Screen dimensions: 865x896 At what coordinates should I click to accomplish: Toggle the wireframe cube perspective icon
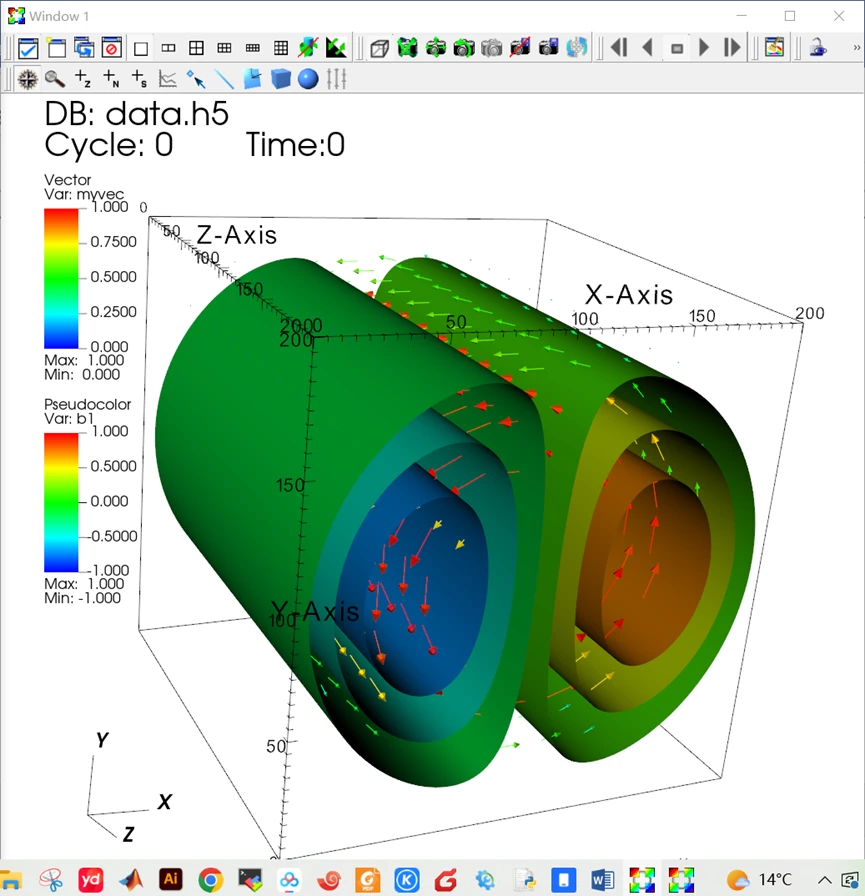coord(379,48)
